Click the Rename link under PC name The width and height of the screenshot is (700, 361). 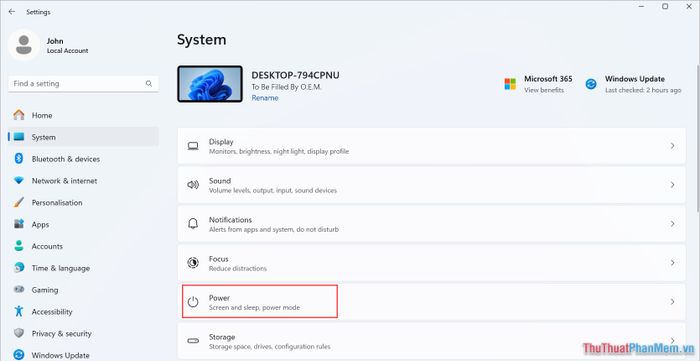point(265,98)
